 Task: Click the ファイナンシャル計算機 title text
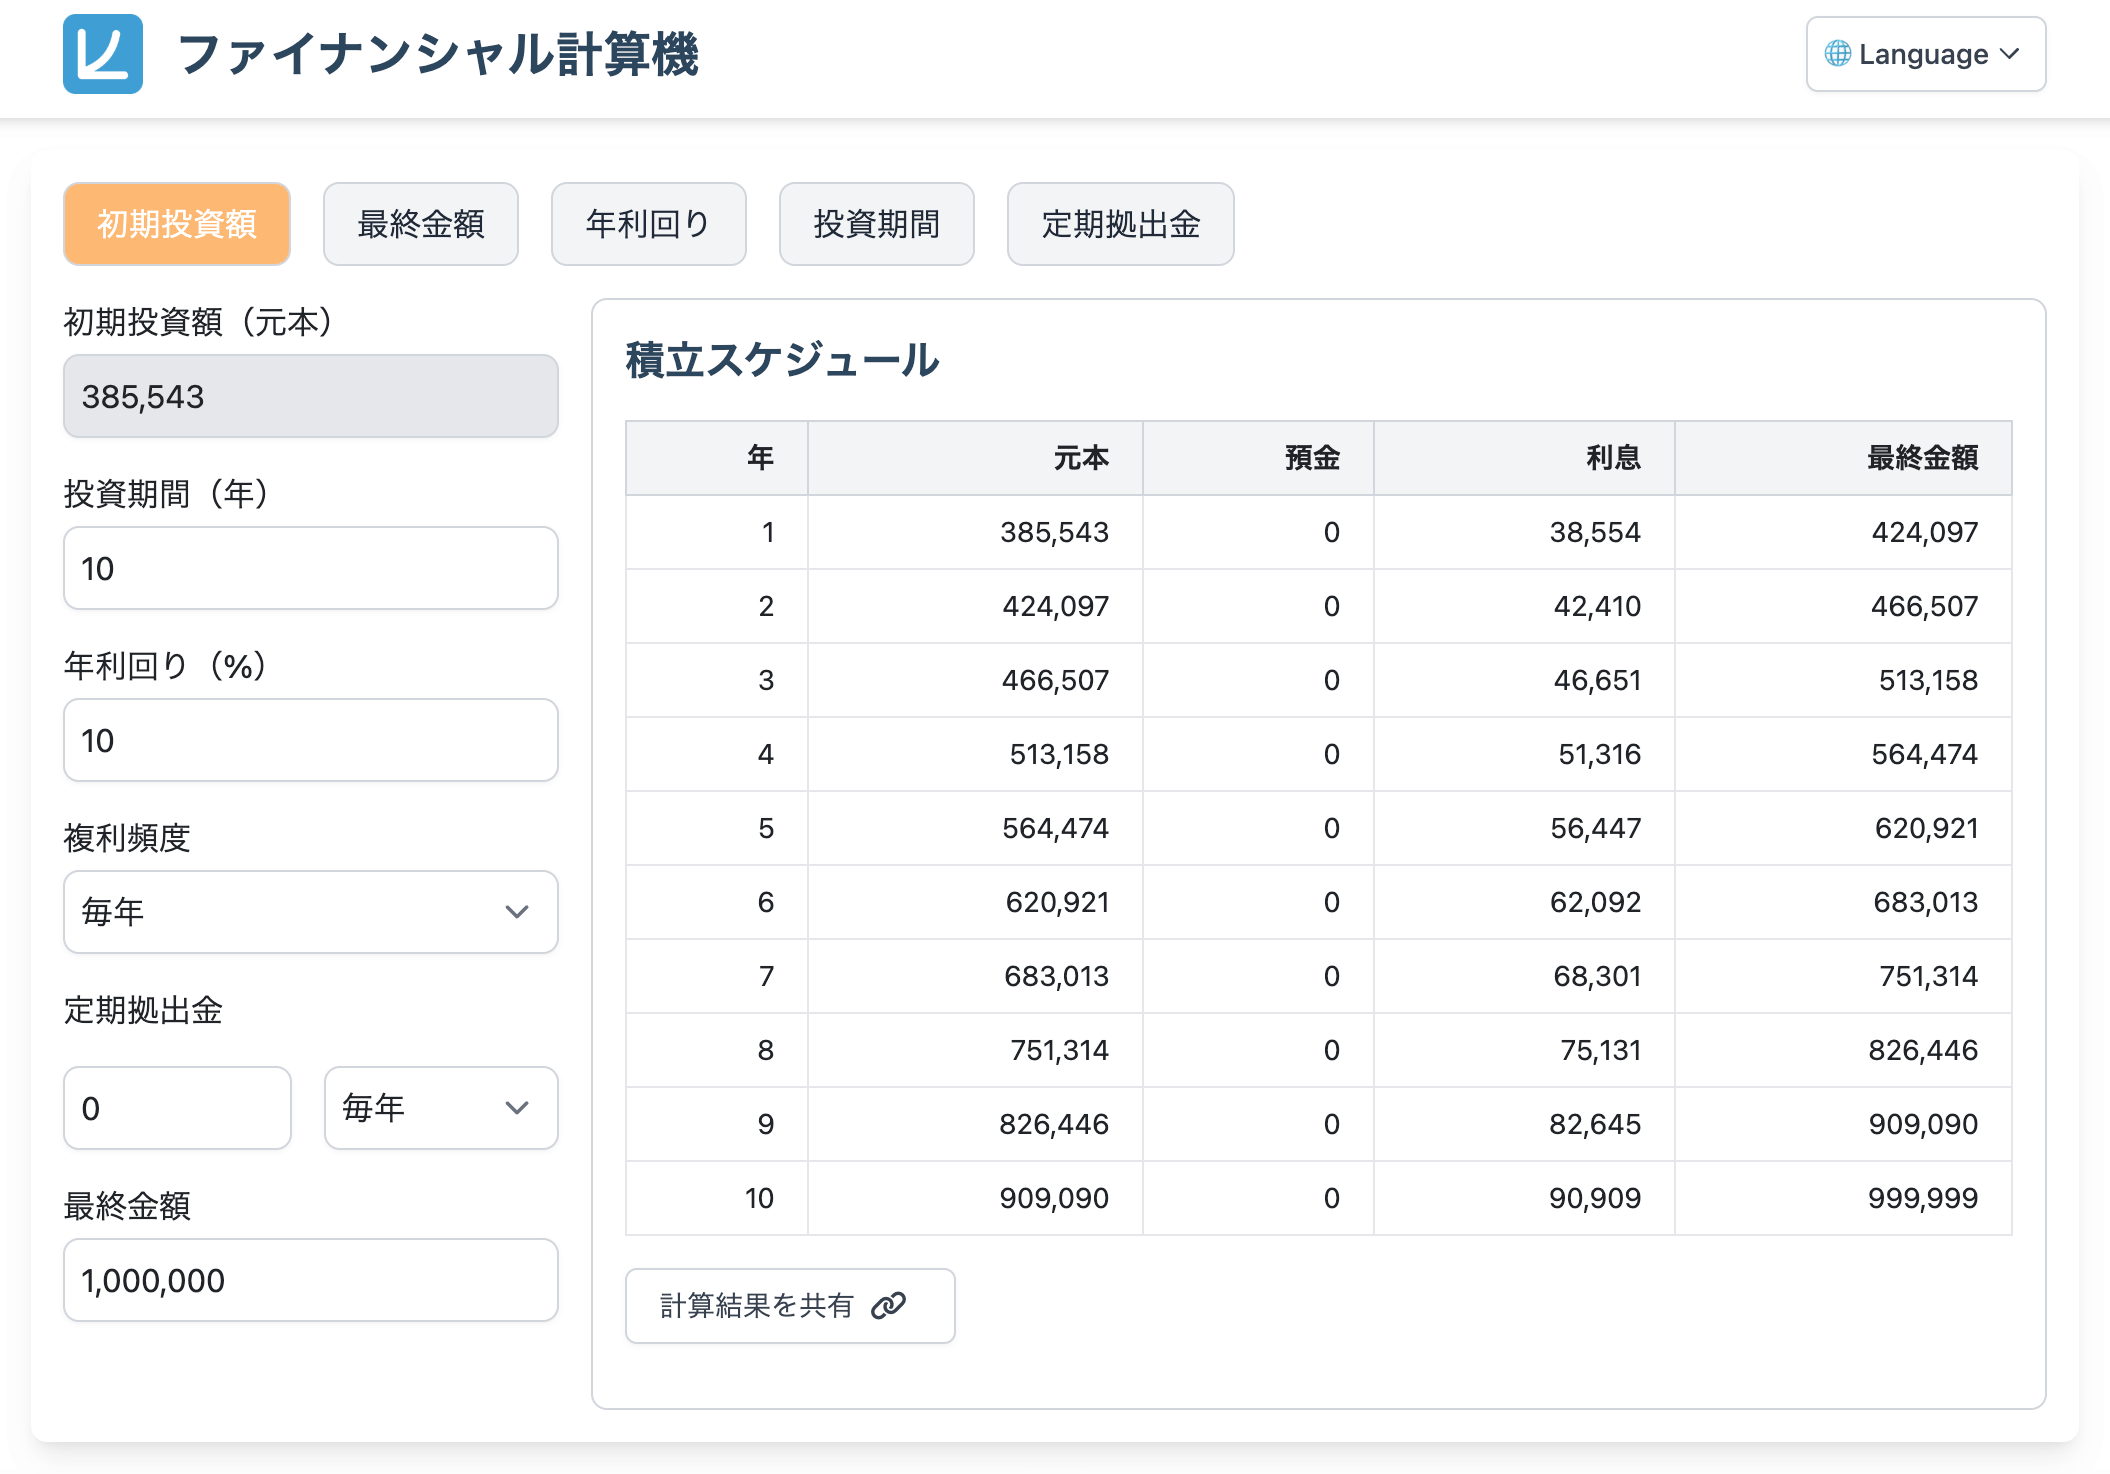pos(438,54)
